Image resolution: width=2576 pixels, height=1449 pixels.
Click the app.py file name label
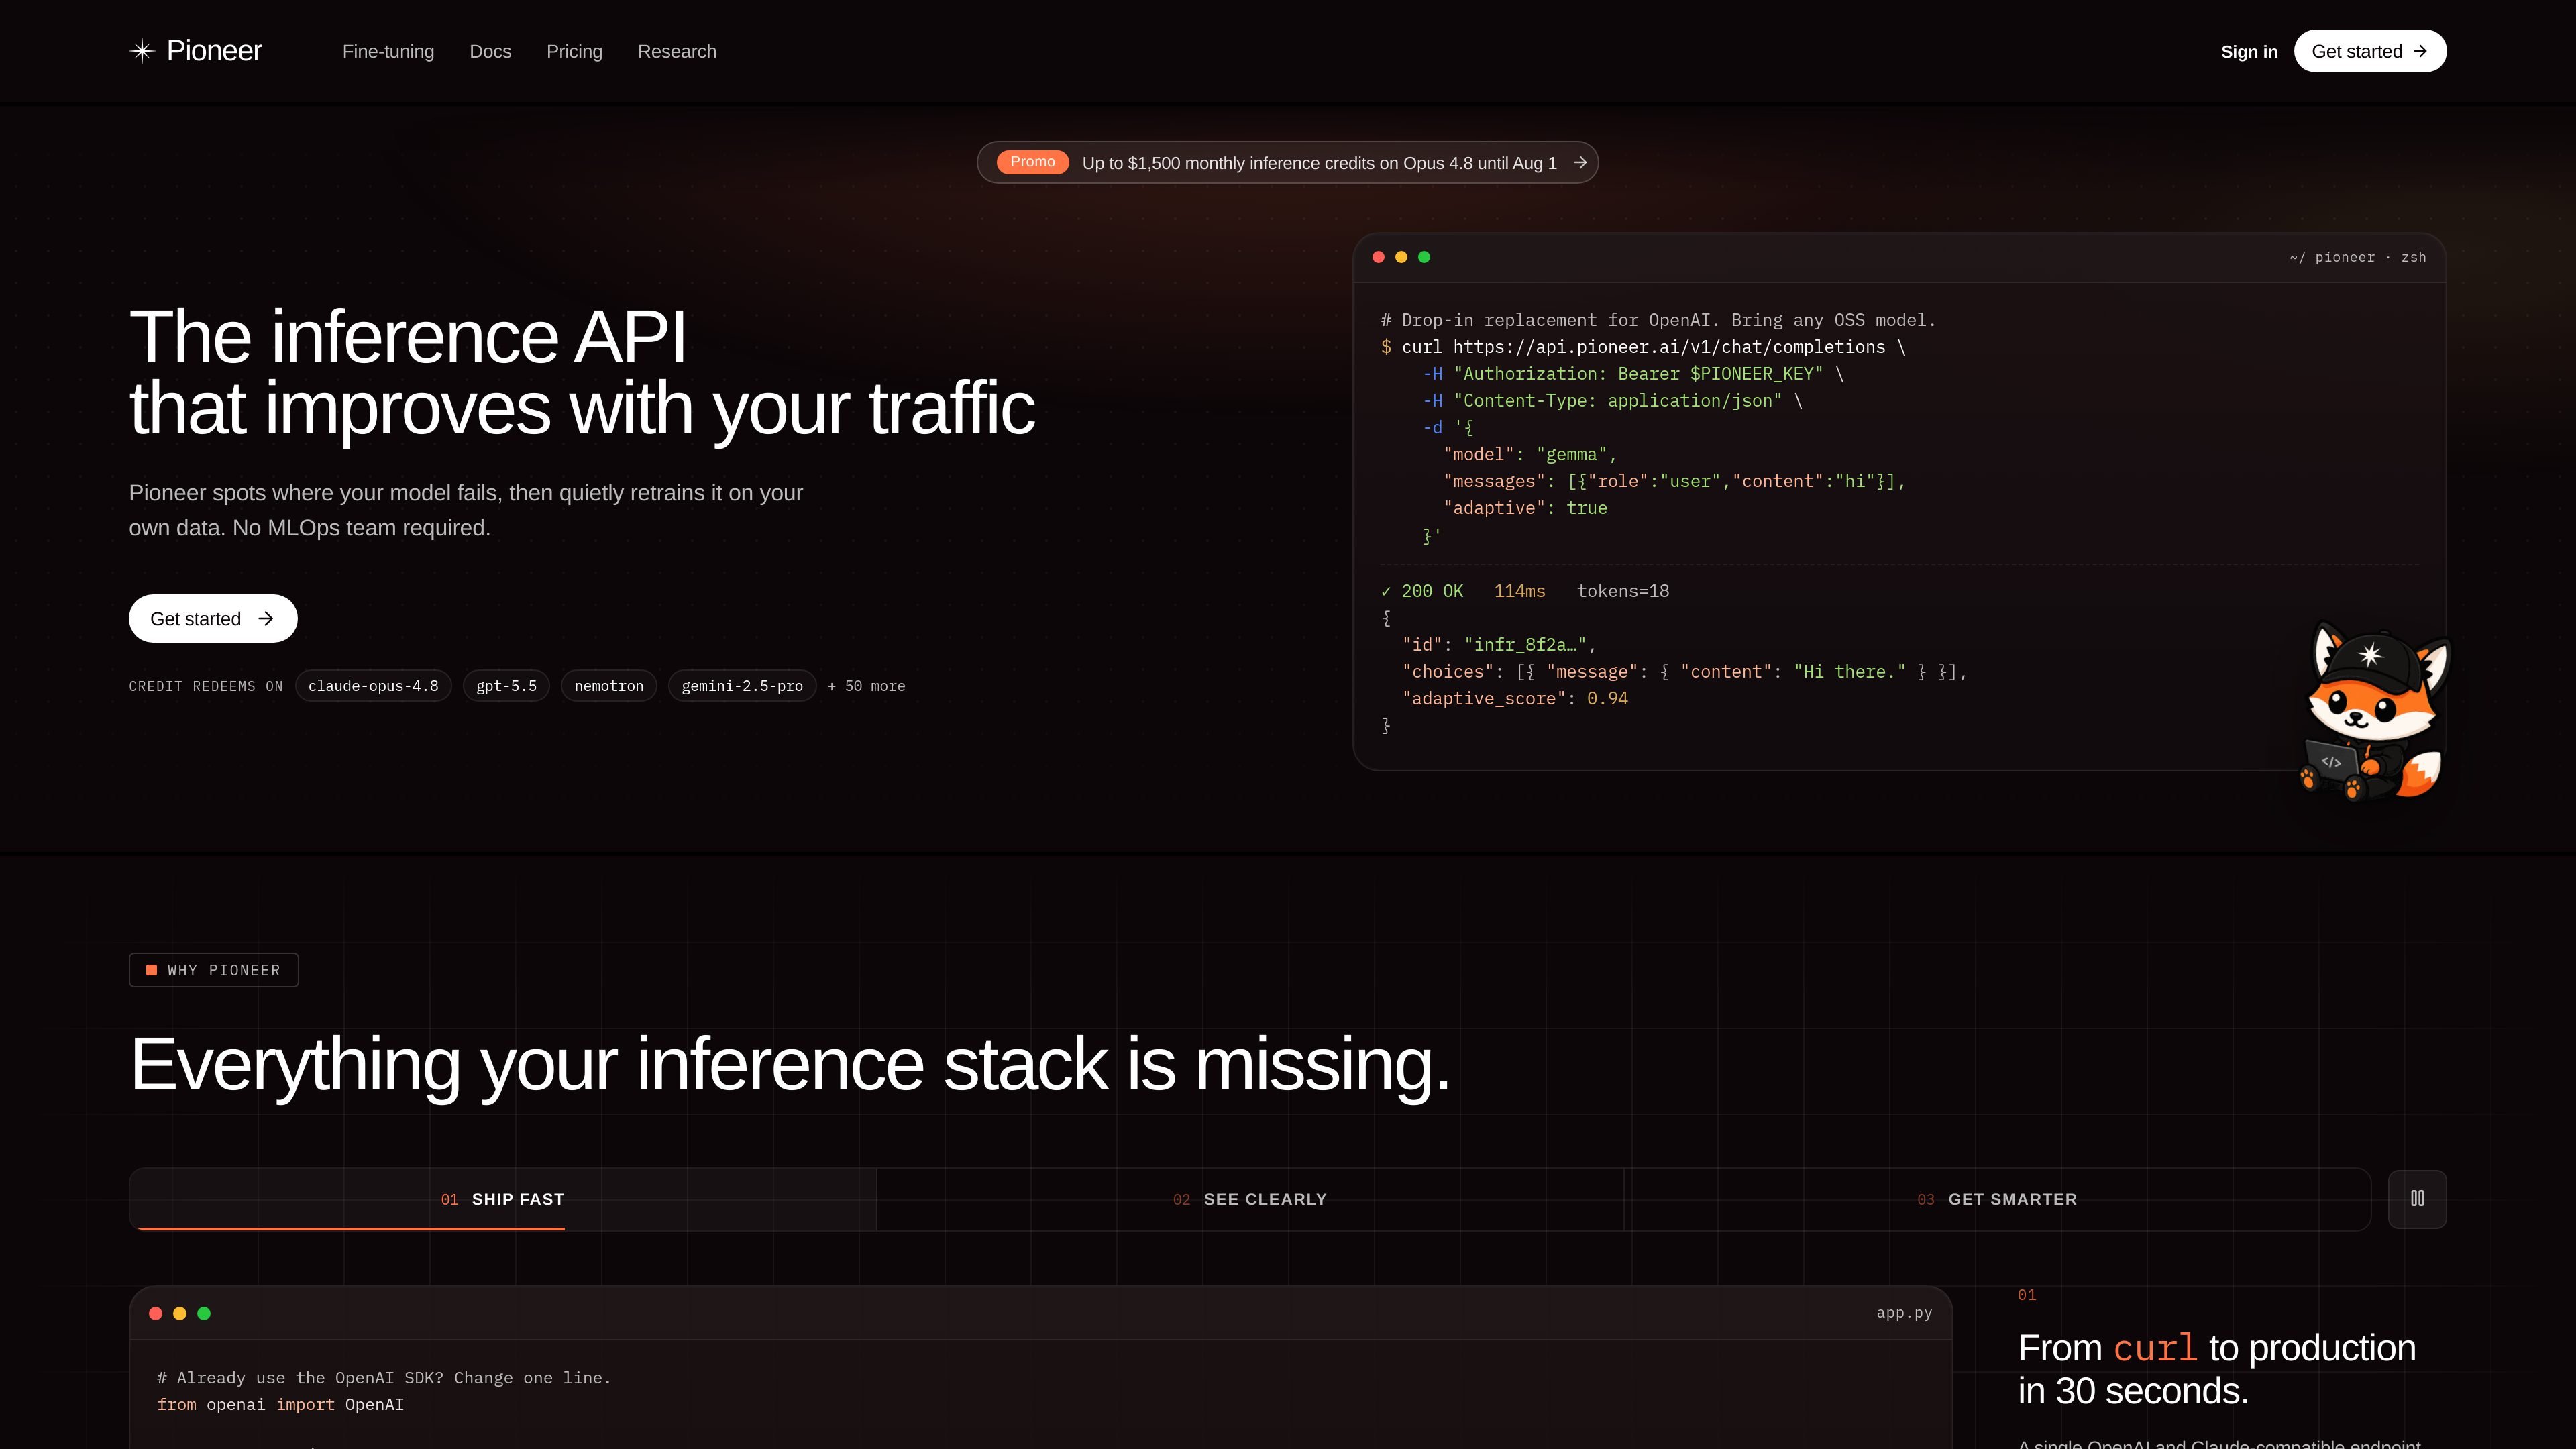pyautogui.click(x=1904, y=1313)
